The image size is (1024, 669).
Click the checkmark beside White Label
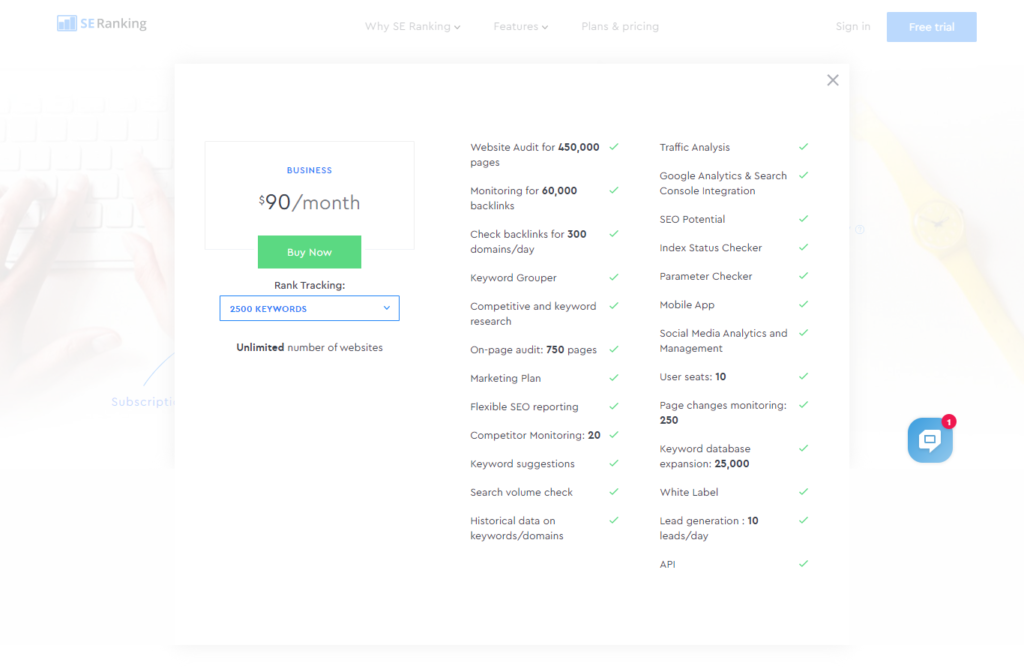pyautogui.click(x=803, y=492)
